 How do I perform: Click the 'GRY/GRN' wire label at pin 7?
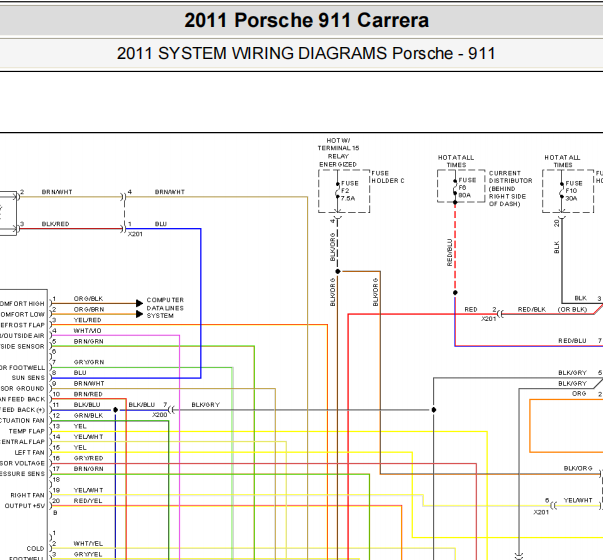[x=89, y=362]
